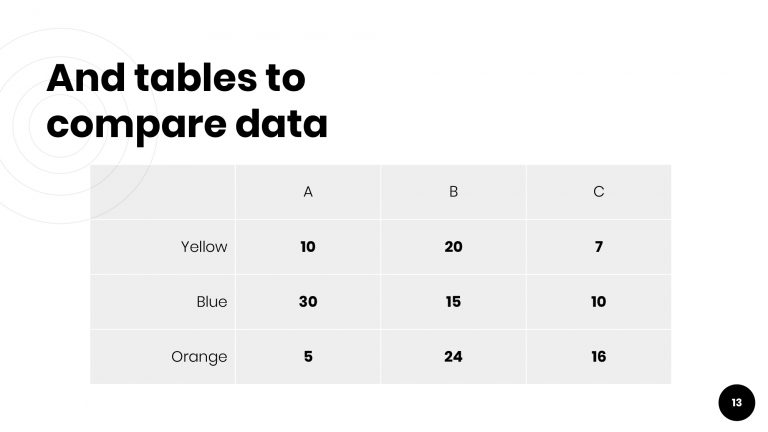The width and height of the screenshot is (768, 432).
Task: Click column header C
Action: 598,192
